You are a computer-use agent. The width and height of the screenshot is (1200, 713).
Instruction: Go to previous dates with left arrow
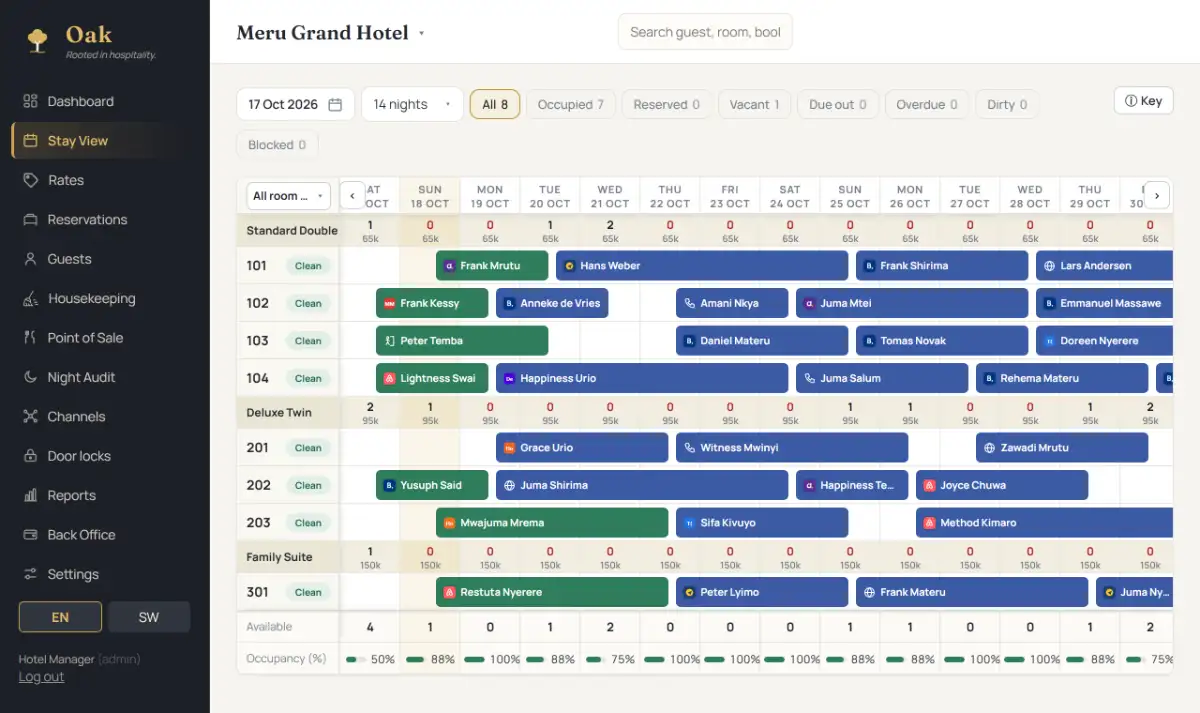pyautogui.click(x=352, y=195)
